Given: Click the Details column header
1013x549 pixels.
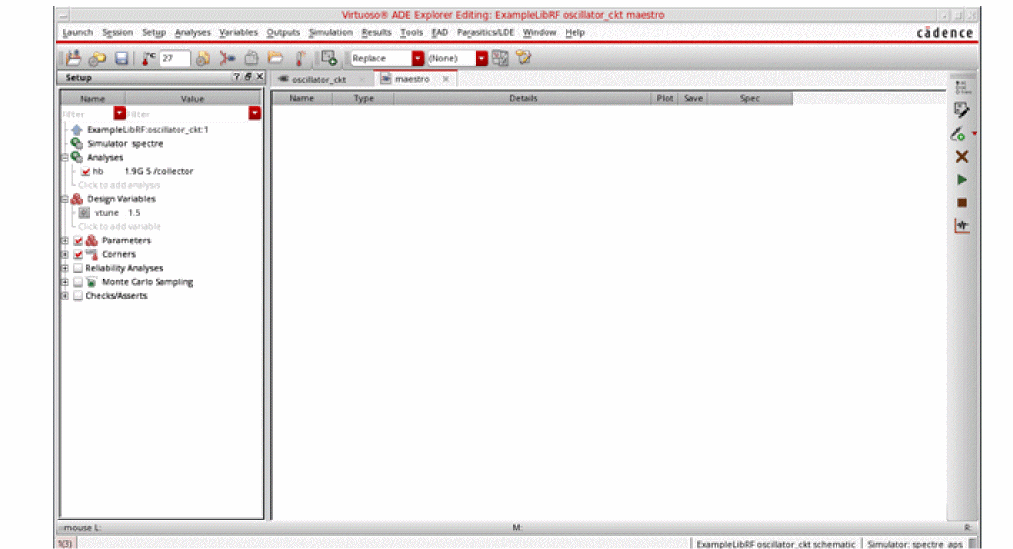Looking at the screenshot, I should (523, 98).
